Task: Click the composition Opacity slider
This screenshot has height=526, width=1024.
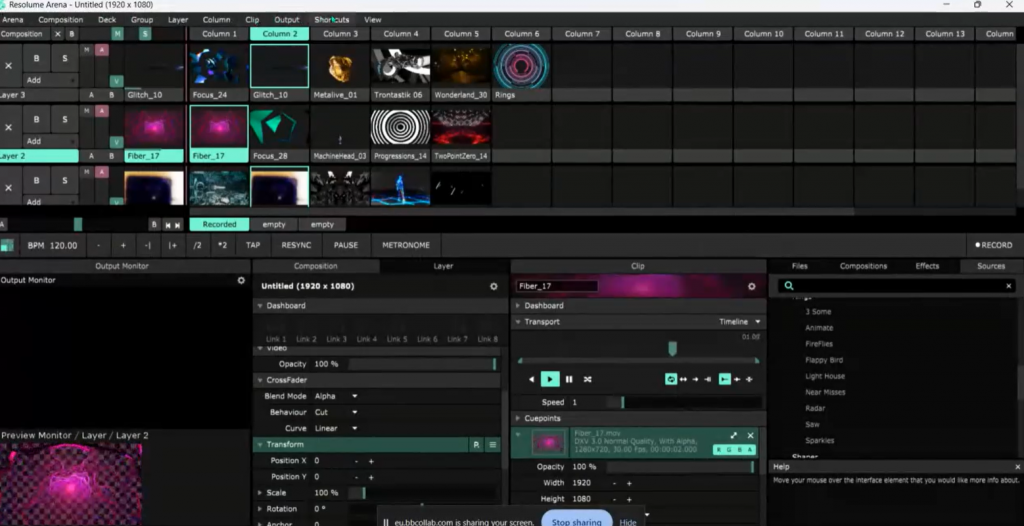Action: 422,364
